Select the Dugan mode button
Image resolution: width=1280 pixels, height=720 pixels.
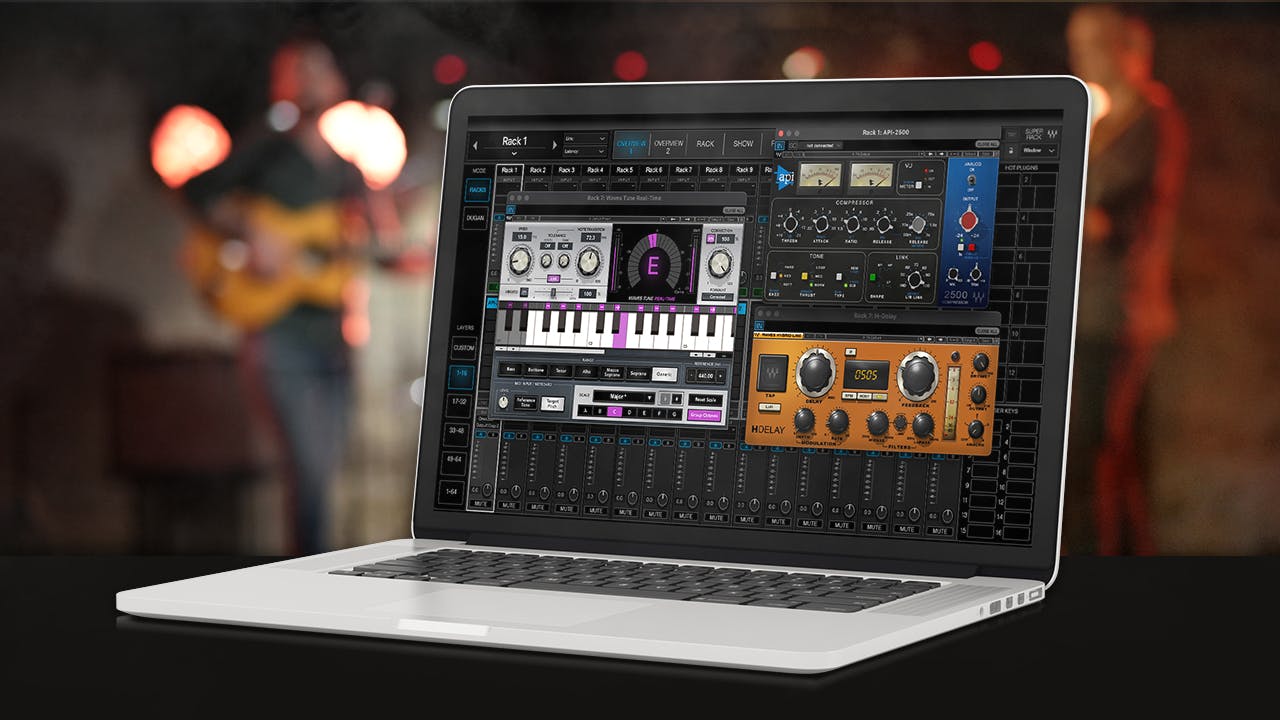[x=477, y=217]
